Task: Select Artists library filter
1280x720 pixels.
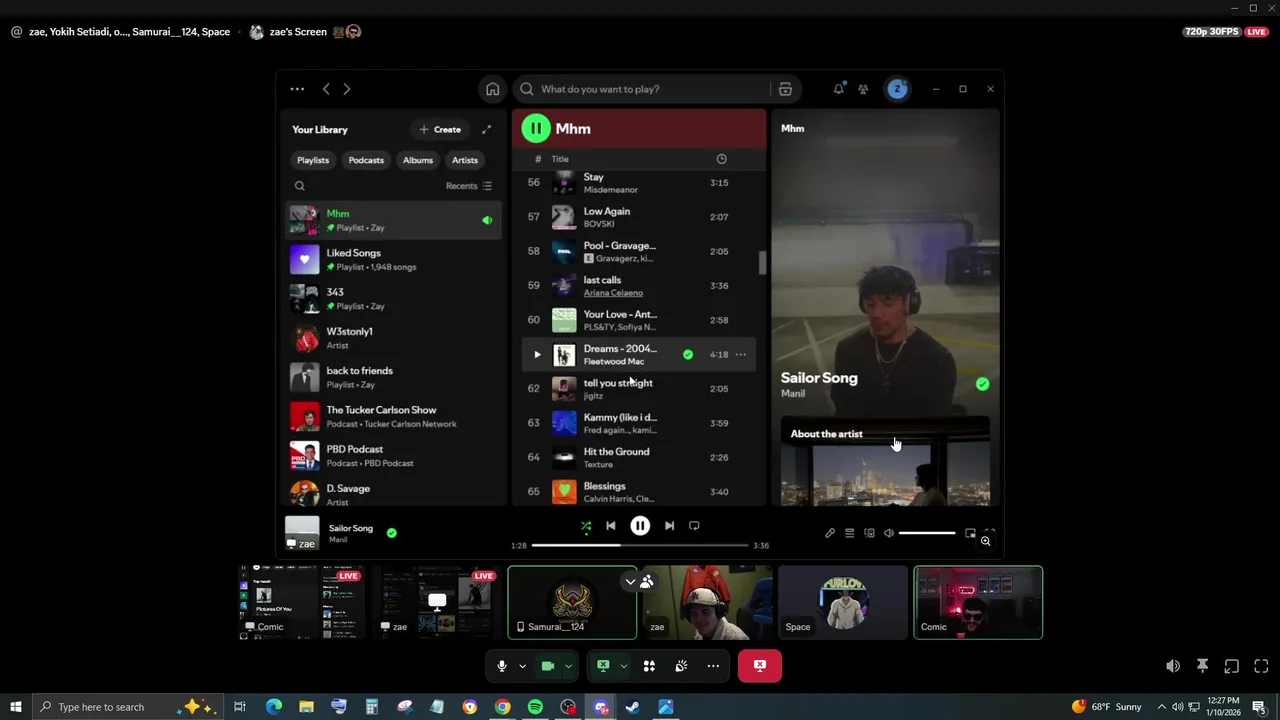Action: [465, 160]
